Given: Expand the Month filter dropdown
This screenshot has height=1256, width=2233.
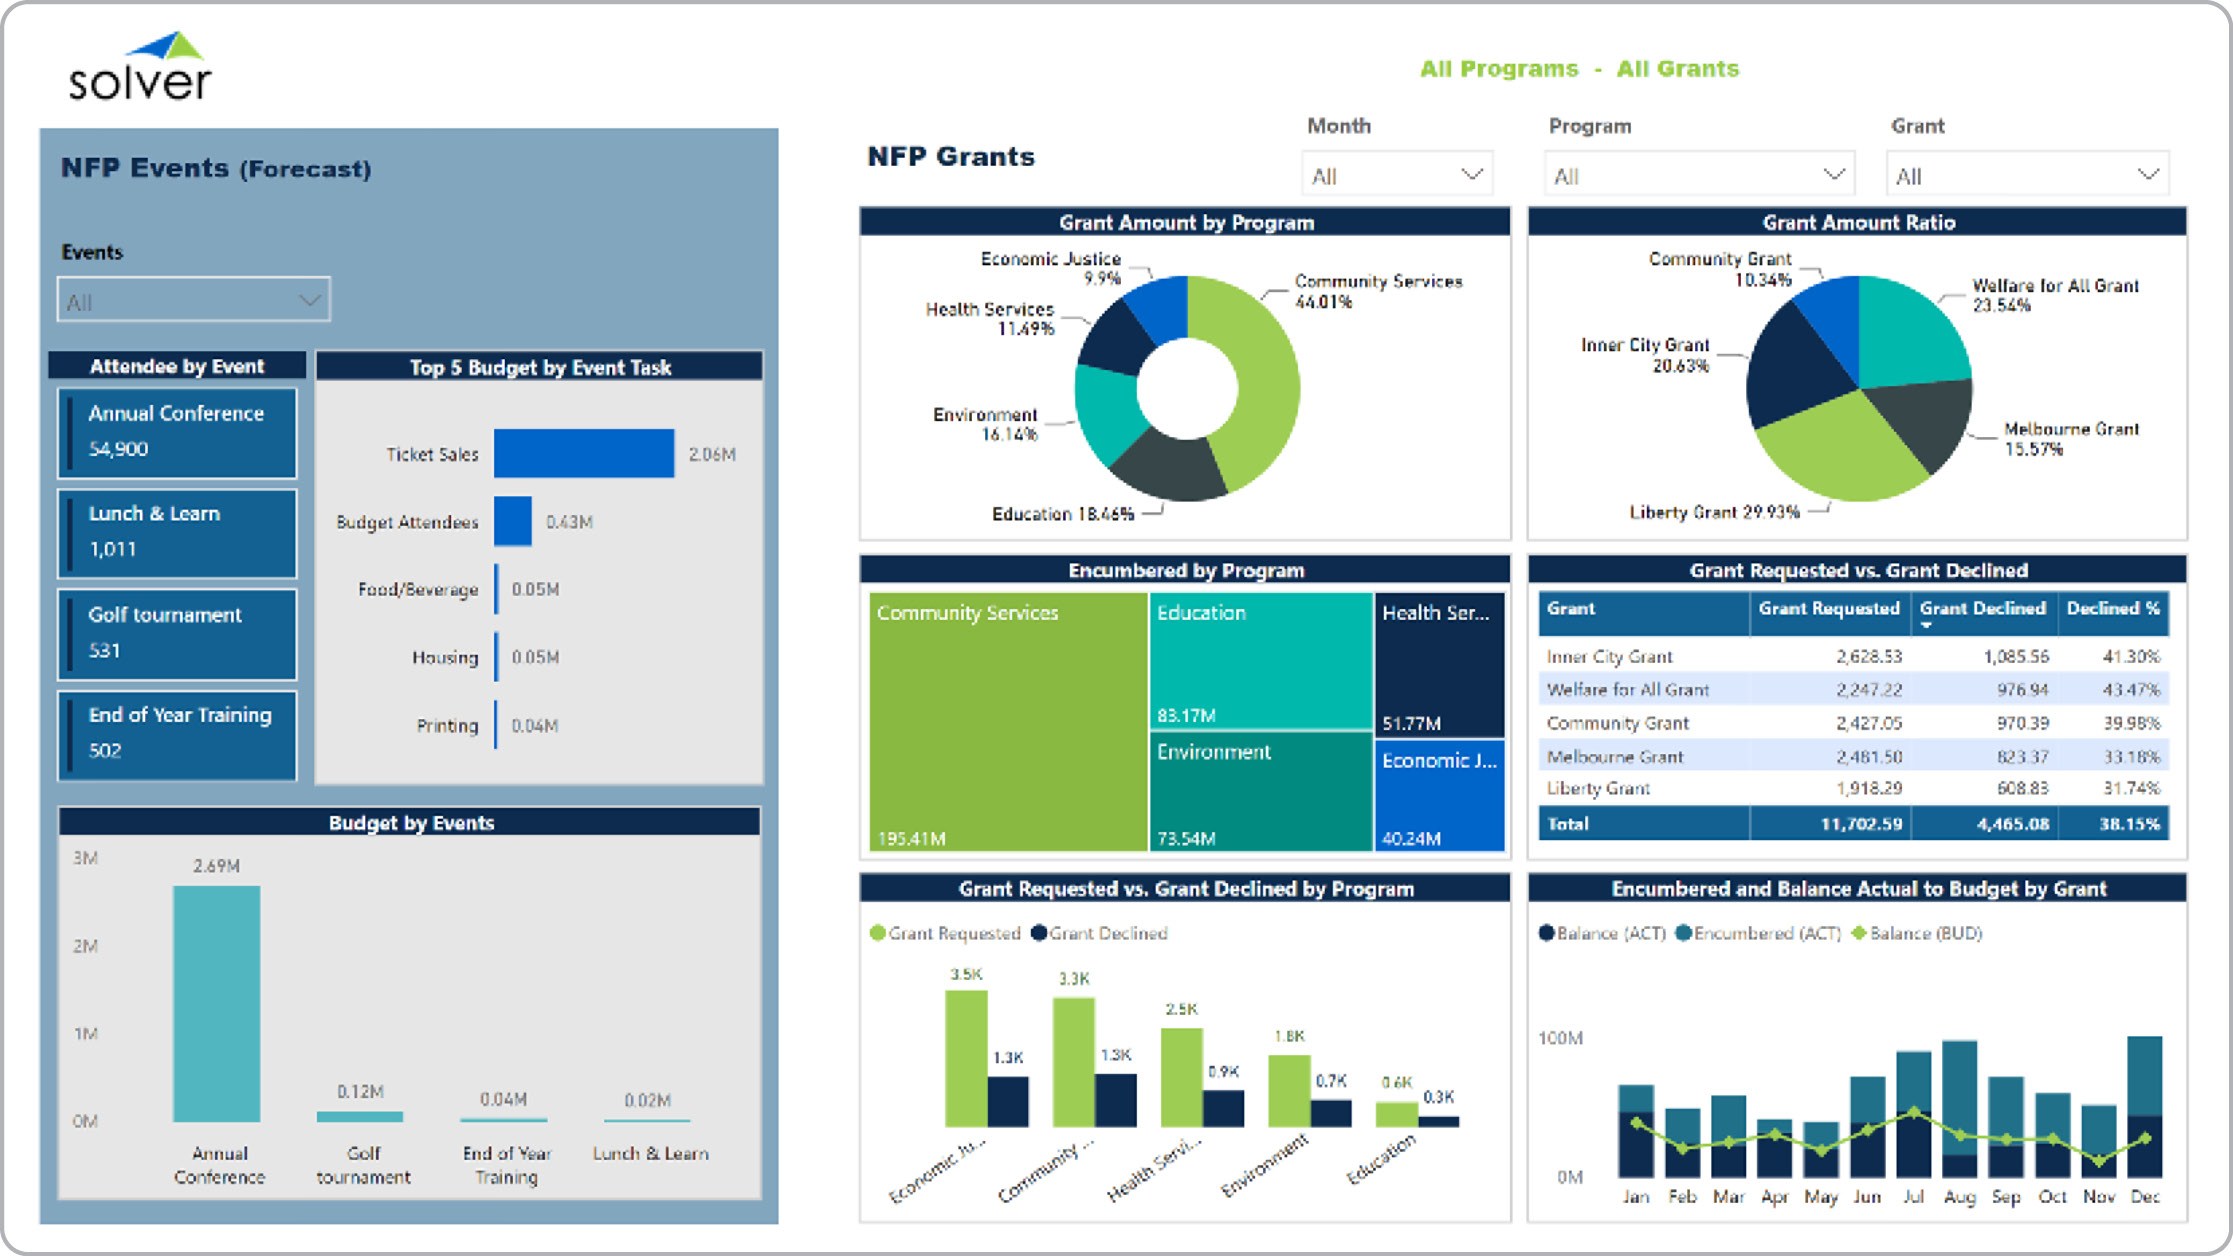Looking at the screenshot, I should pos(1396,175).
